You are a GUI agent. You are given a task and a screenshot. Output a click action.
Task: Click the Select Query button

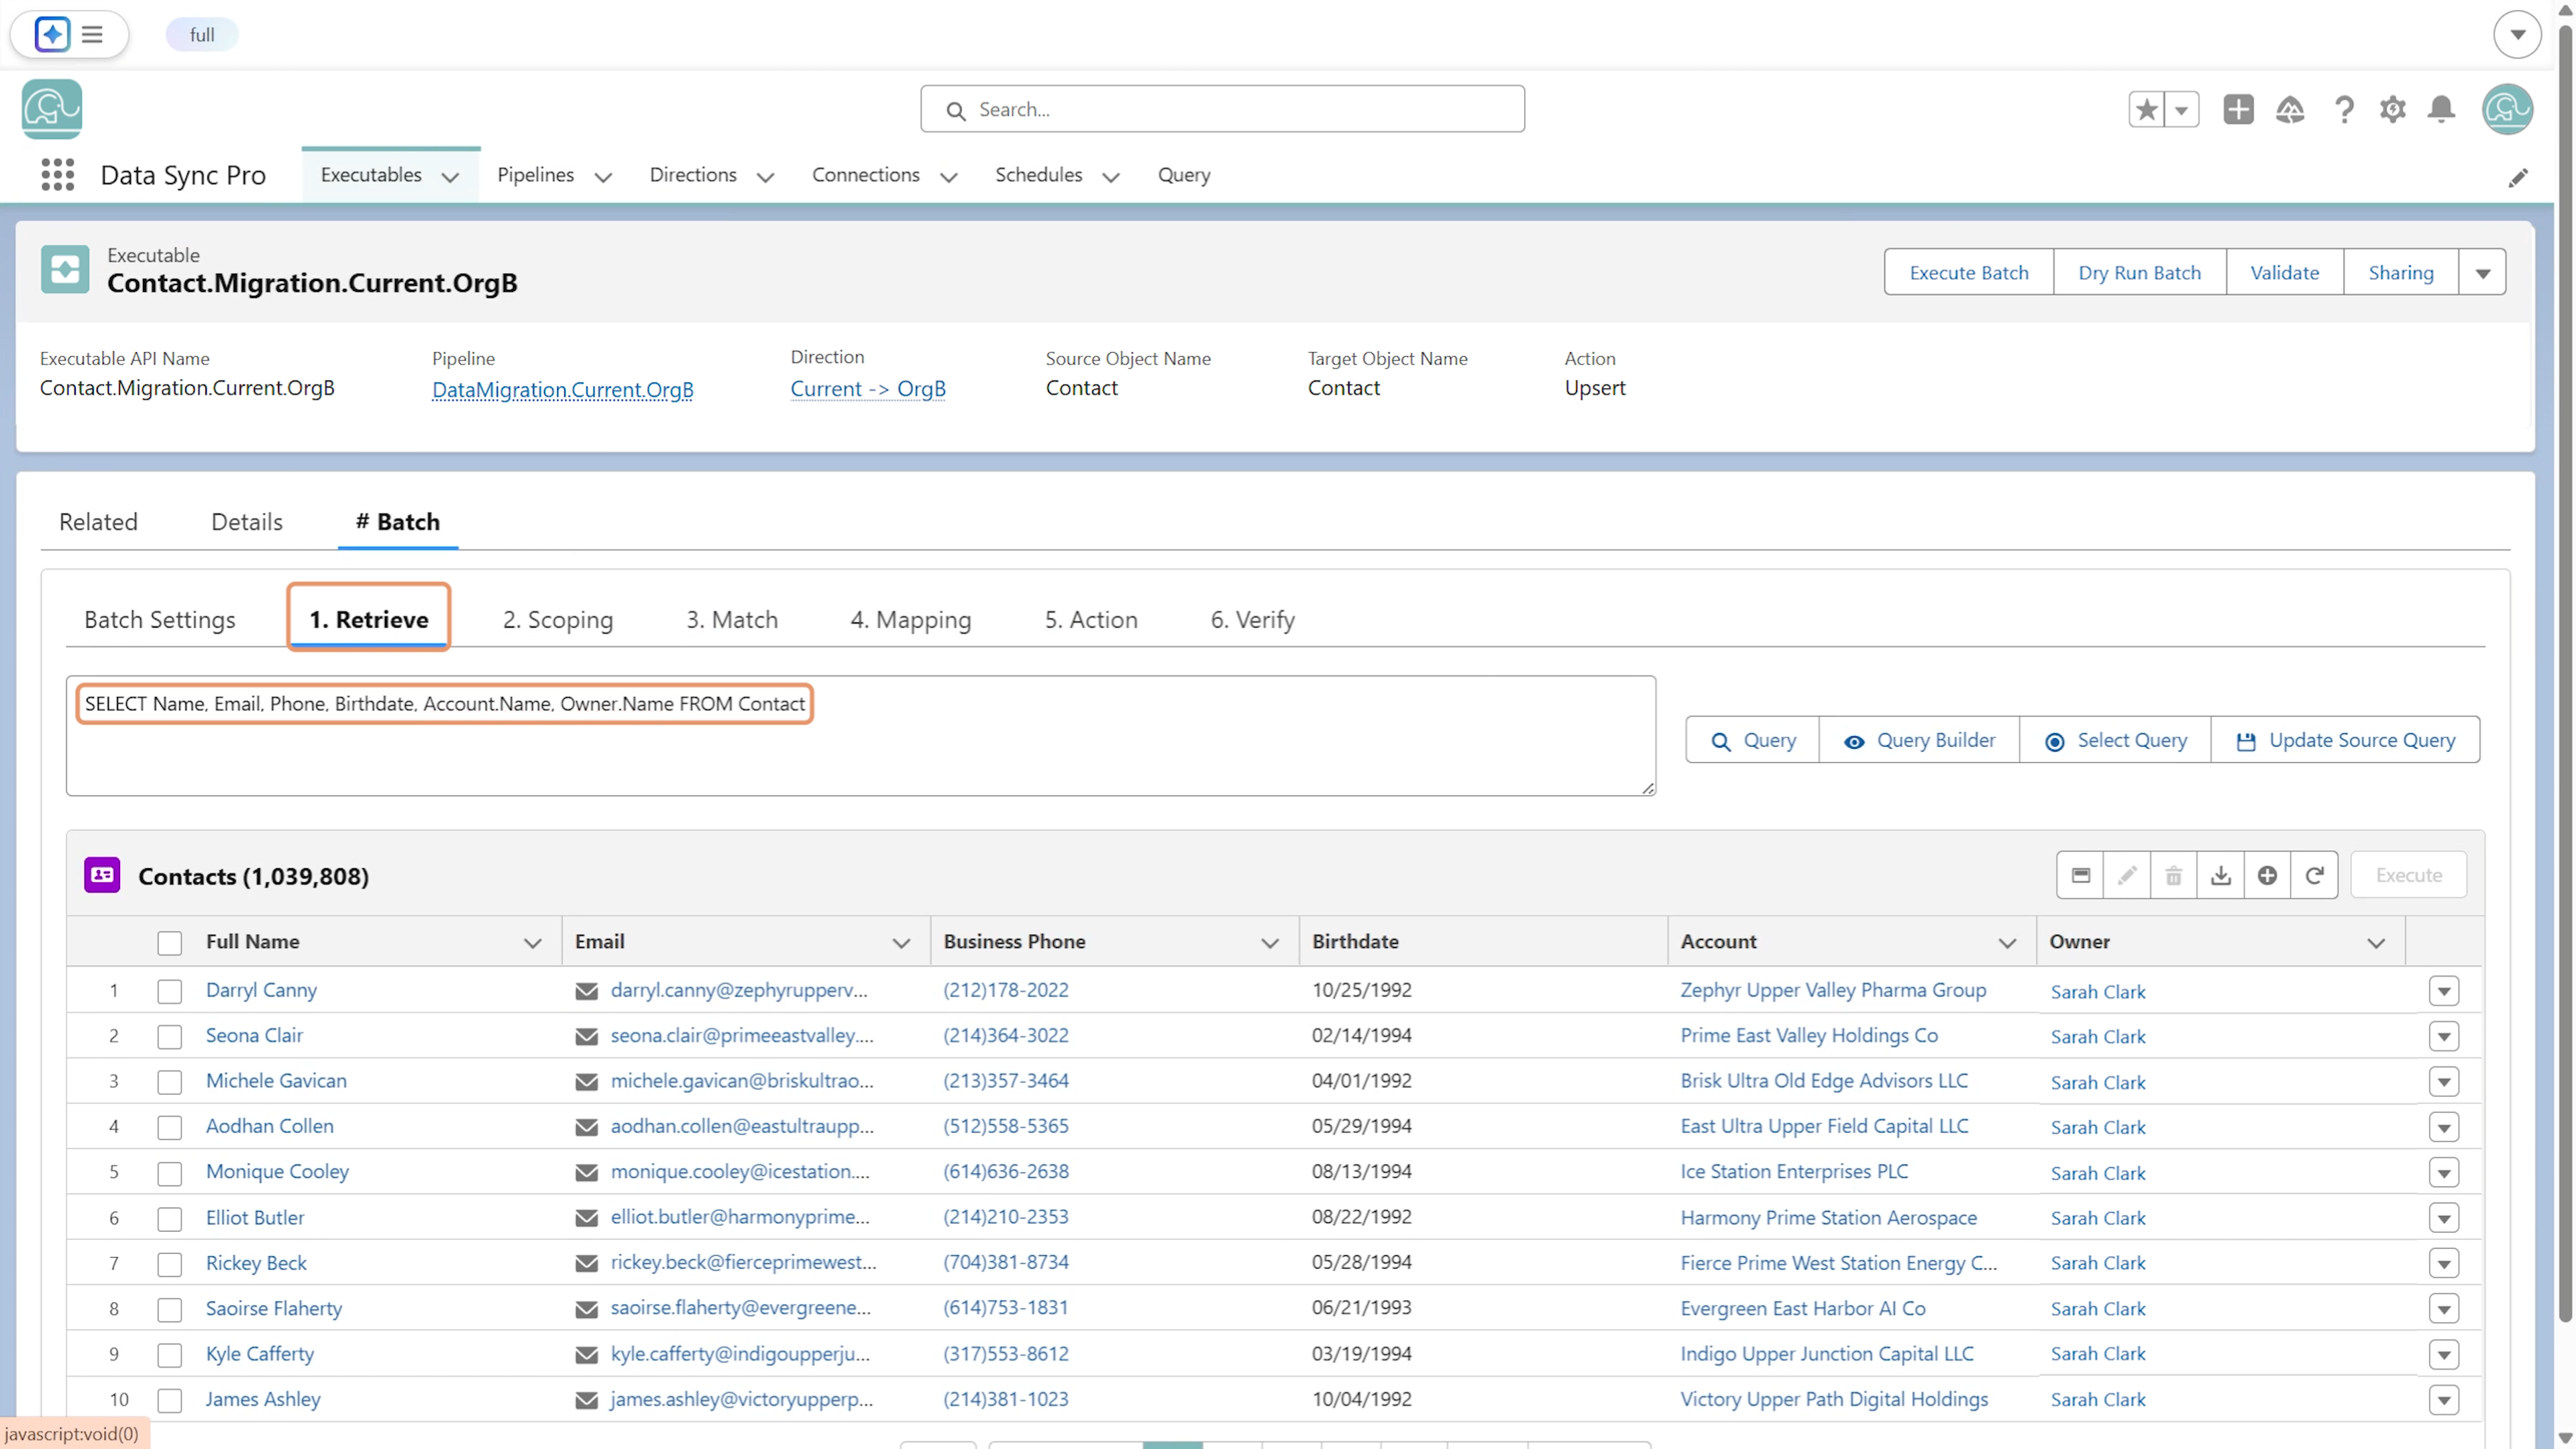[x=2115, y=740]
